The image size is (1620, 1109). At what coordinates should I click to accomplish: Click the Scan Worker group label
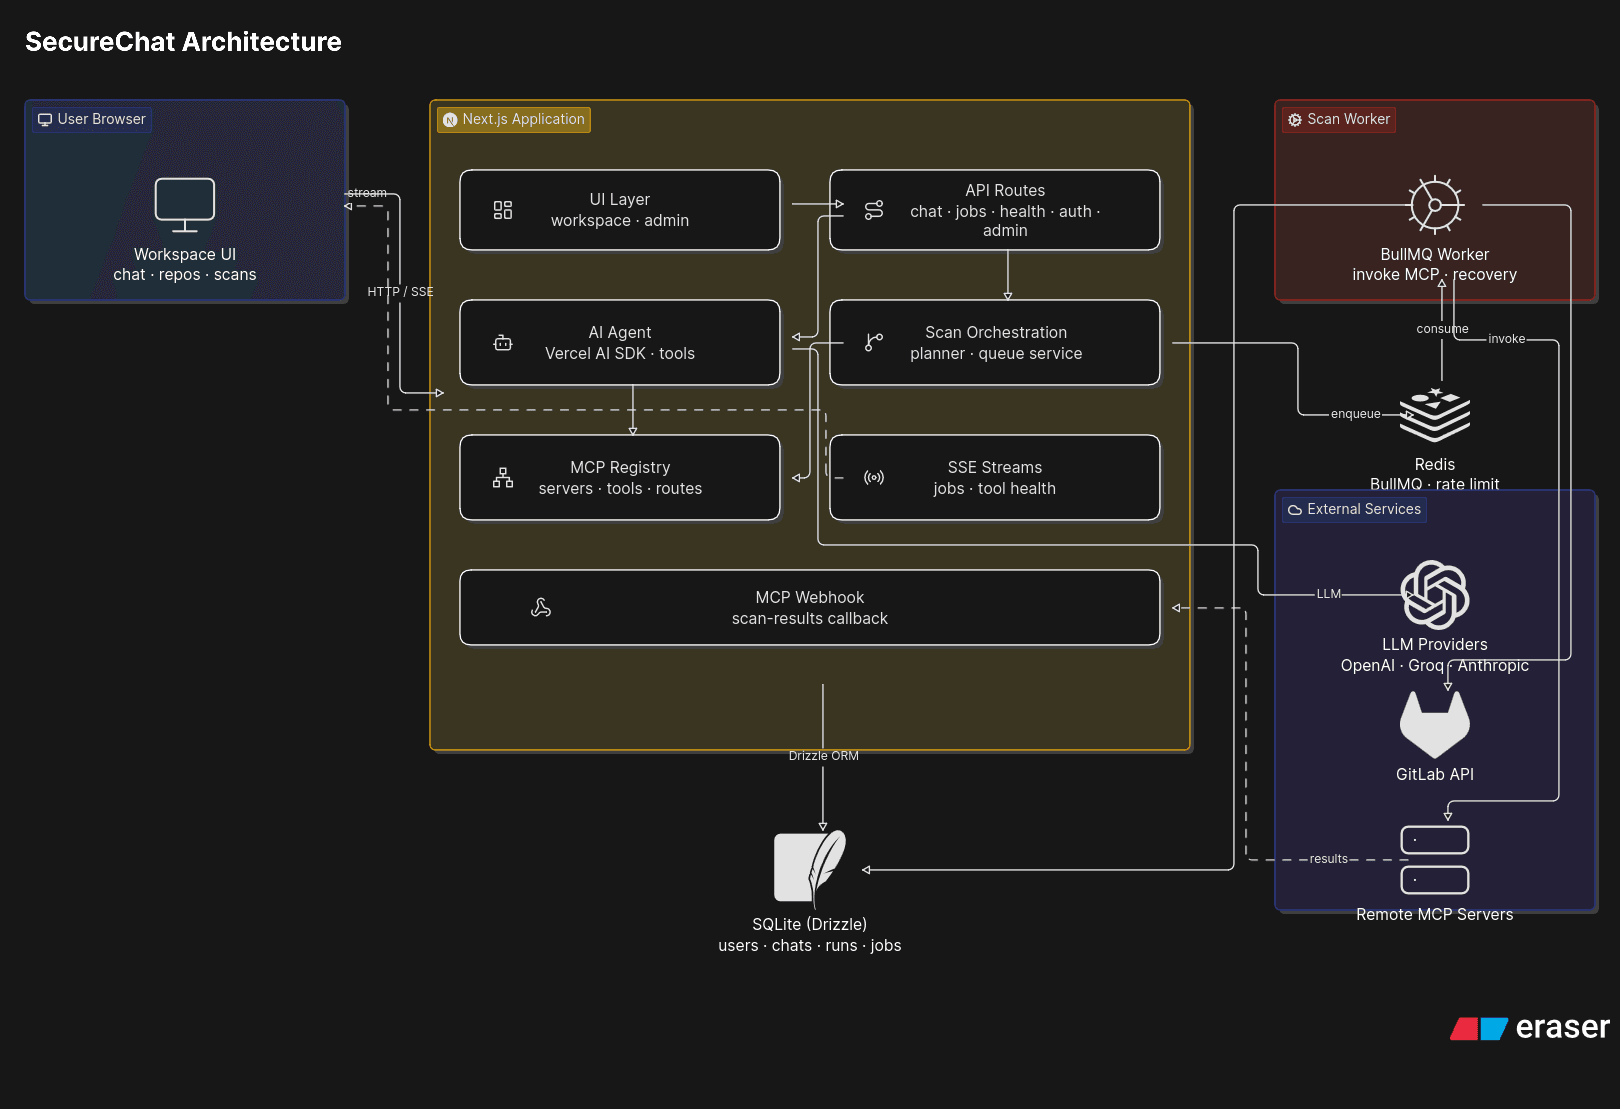pos(1339,120)
